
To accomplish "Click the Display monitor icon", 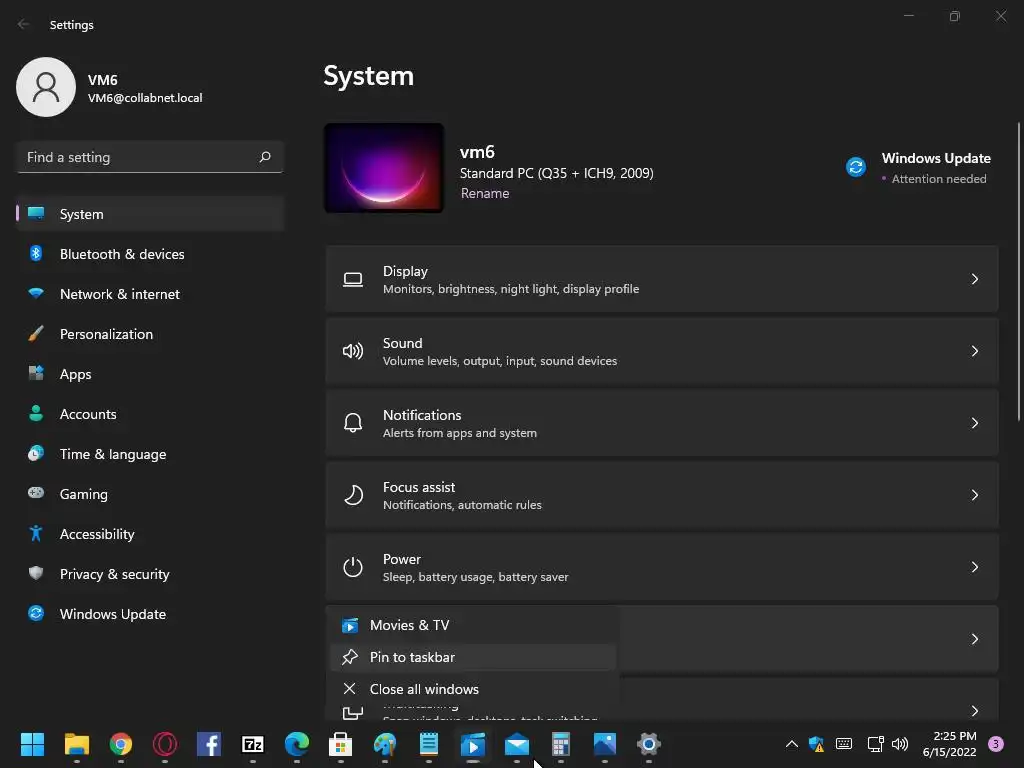I will pyautogui.click(x=353, y=280).
